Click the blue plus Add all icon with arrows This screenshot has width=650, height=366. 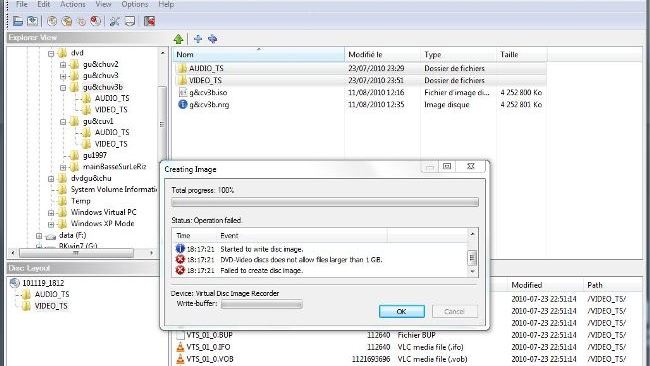click(213, 39)
